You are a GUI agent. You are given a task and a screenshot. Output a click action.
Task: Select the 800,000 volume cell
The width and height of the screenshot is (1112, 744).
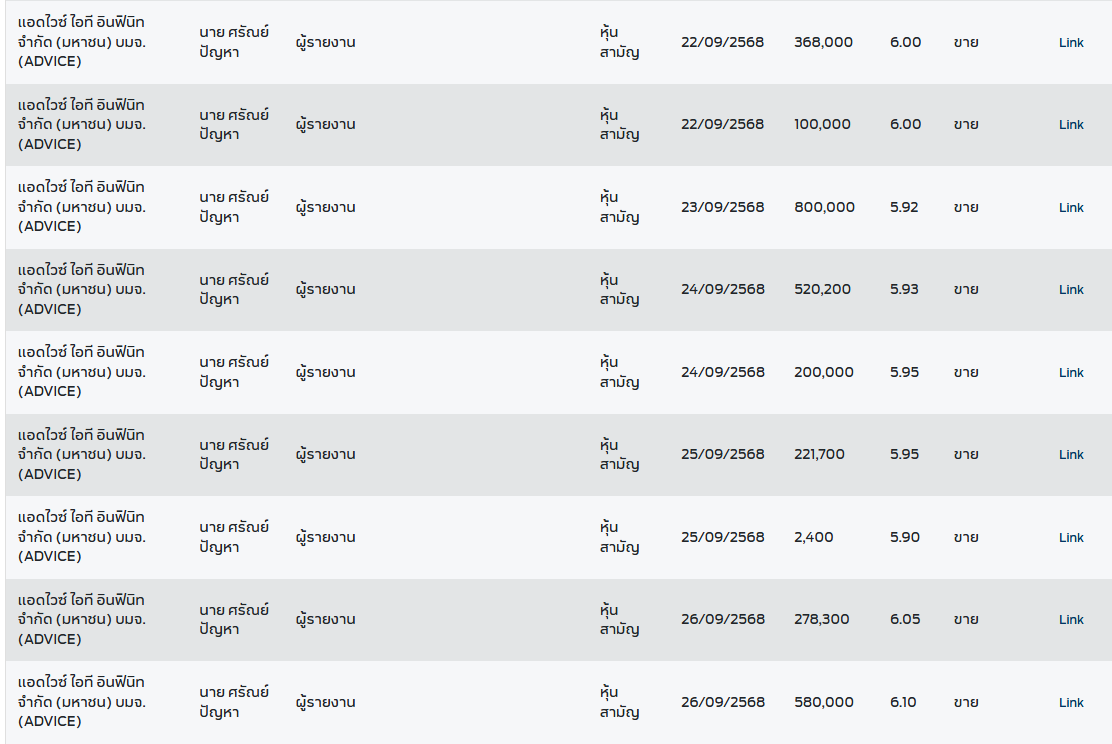coord(824,207)
